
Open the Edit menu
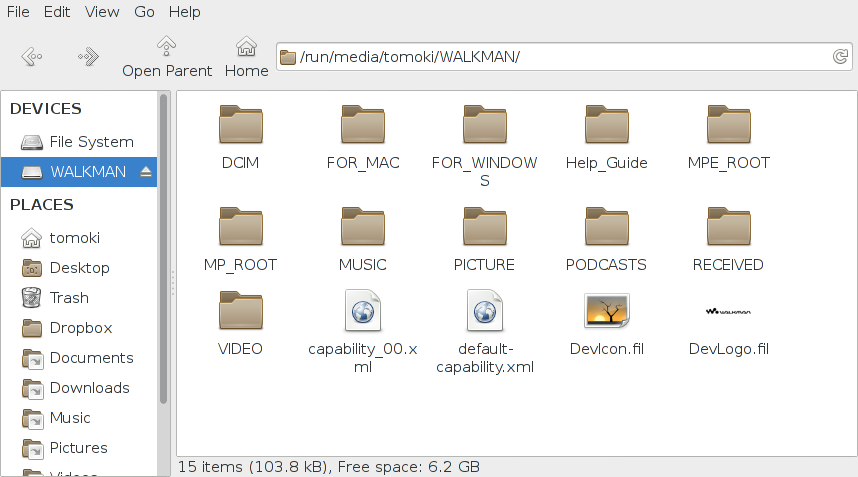[57, 11]
